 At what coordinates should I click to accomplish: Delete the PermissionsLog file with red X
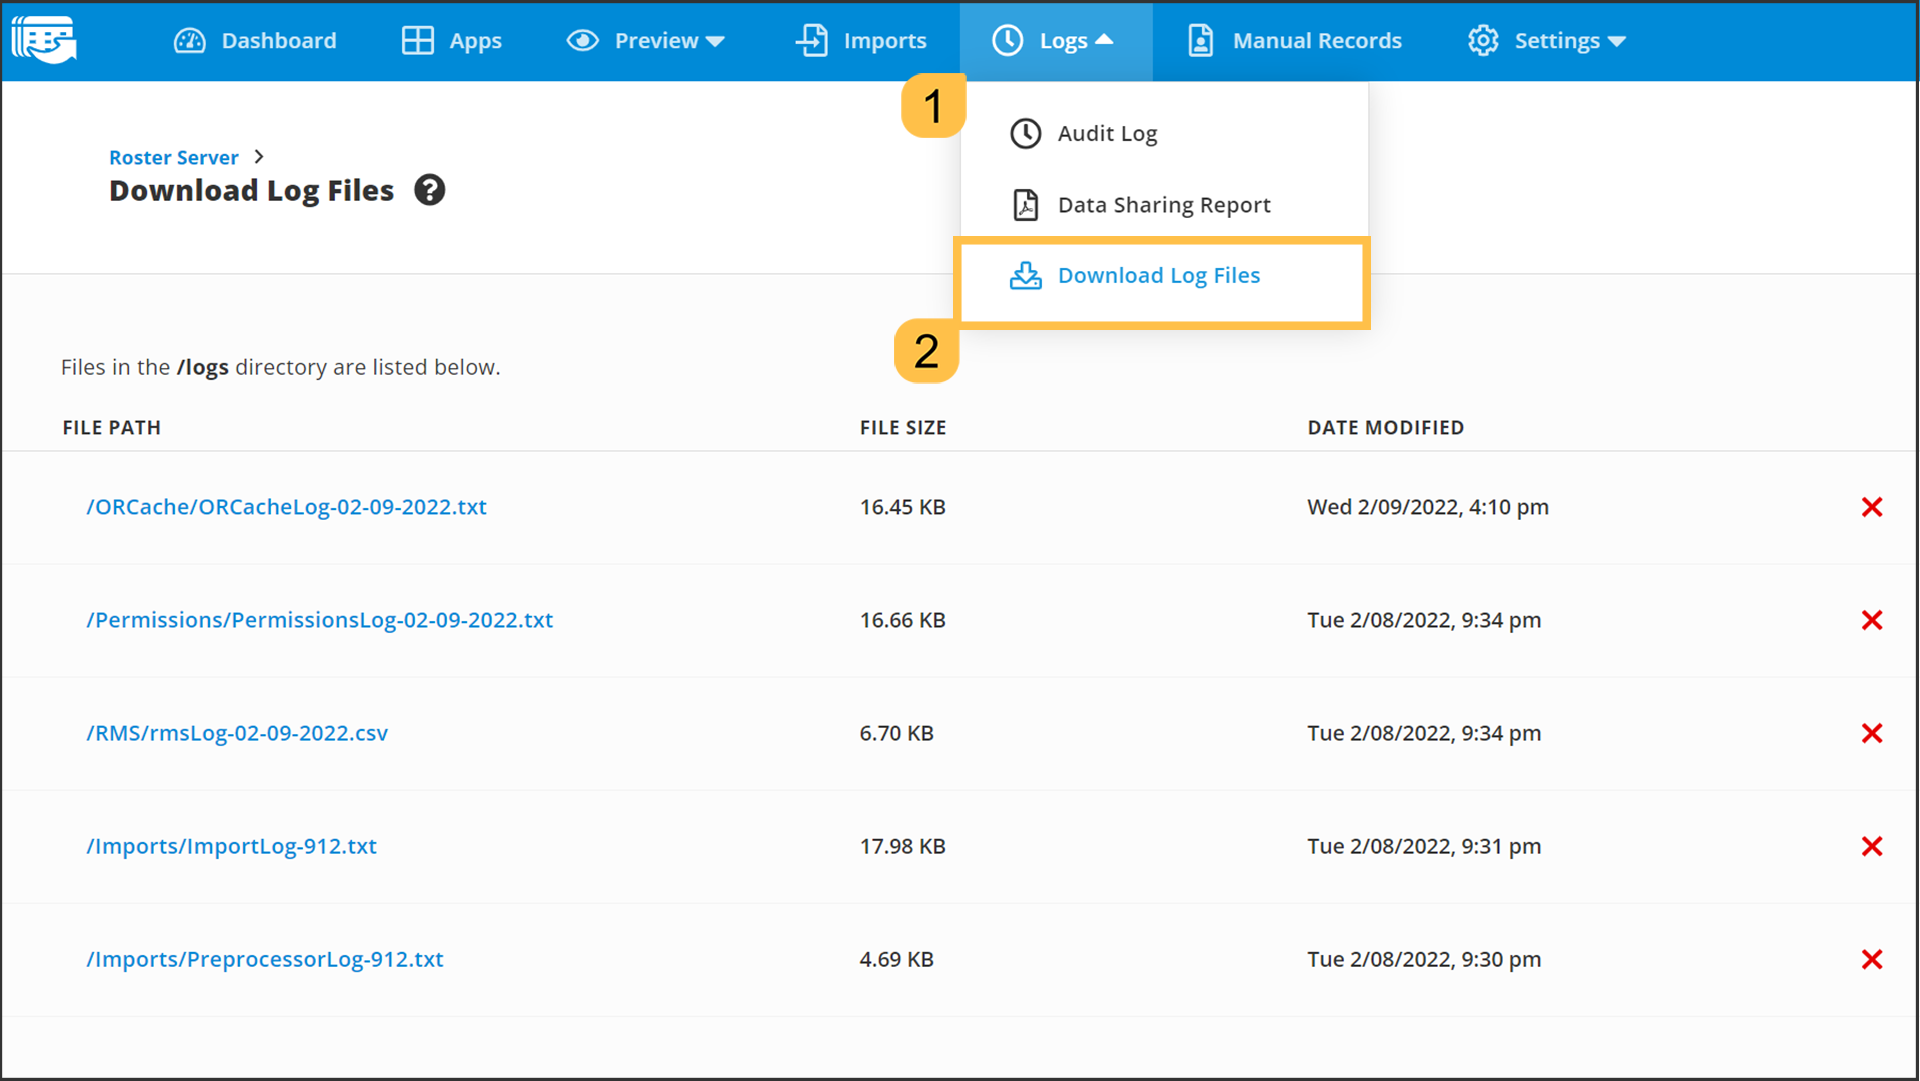(x=1872, y=620)
